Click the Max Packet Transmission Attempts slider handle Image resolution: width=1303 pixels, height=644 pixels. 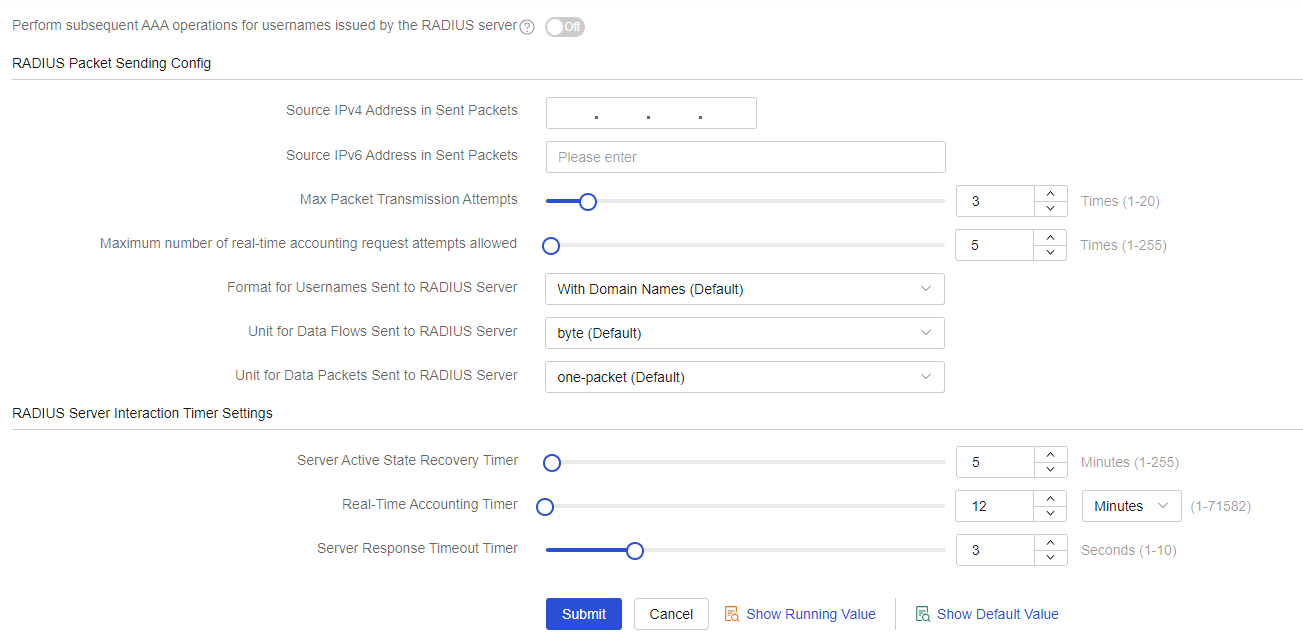pos(588,201)
